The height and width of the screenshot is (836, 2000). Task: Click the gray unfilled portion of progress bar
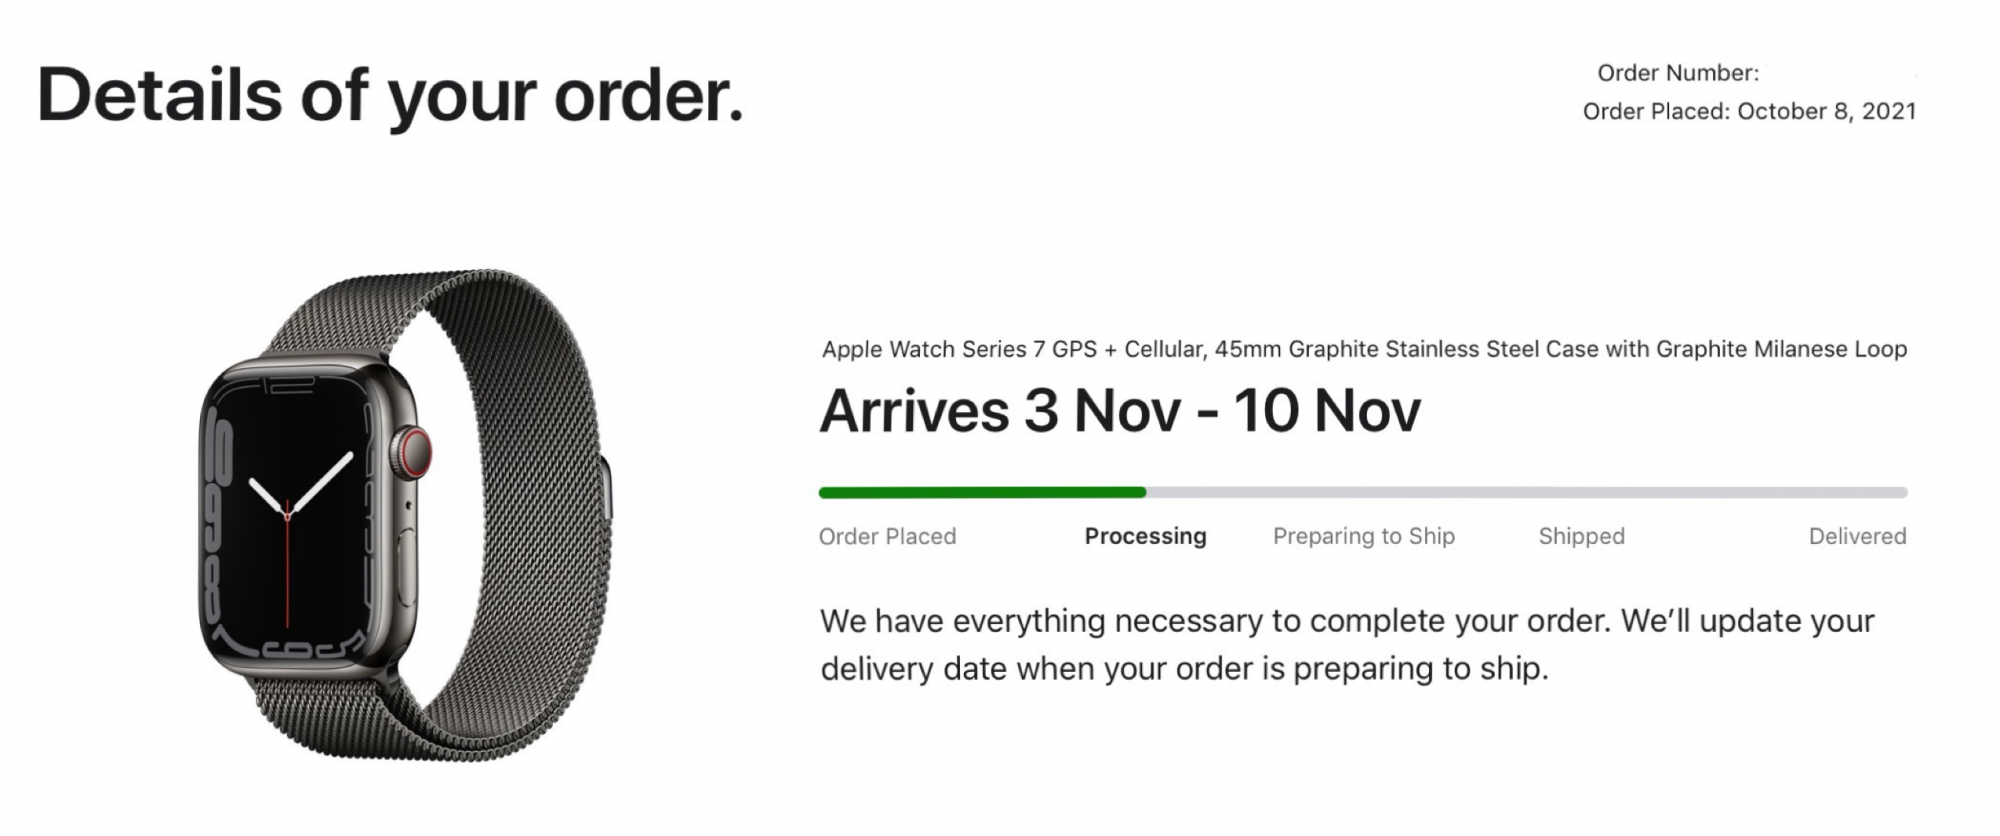pyautogui.click(x=1527, y=492)
